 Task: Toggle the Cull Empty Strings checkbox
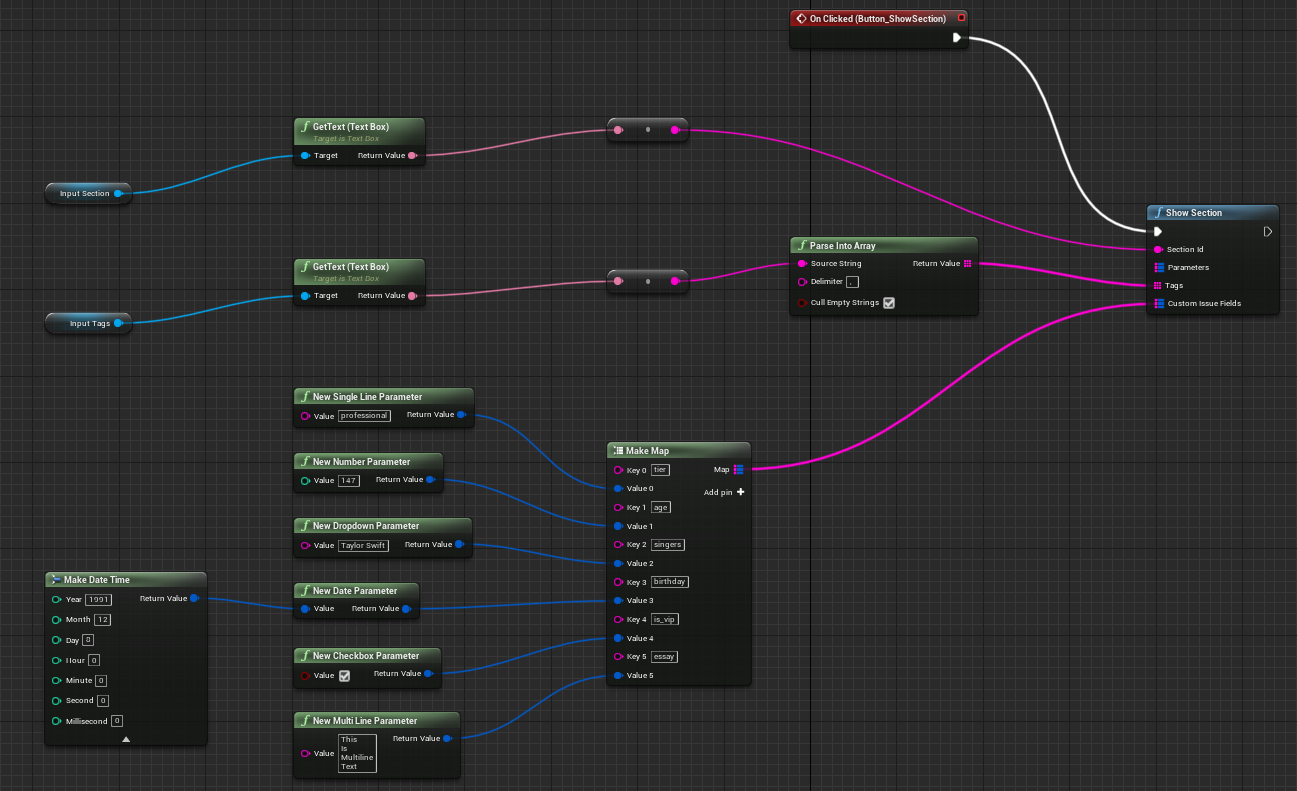[889, 303]
